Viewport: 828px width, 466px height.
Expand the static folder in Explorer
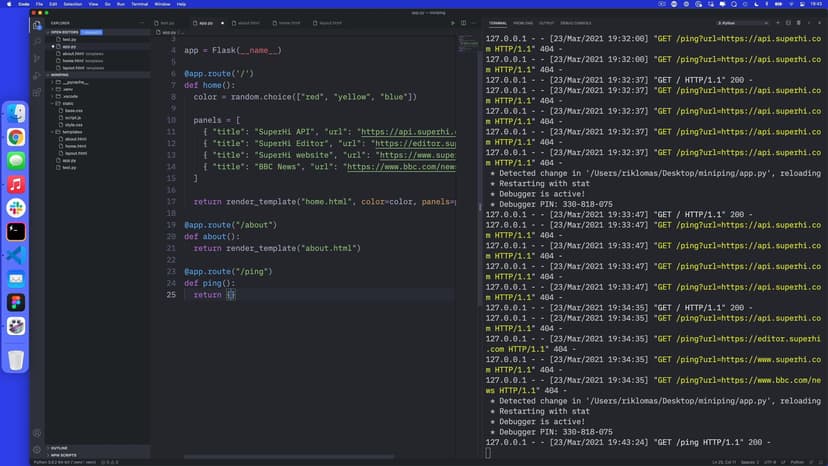coord(66,103)
